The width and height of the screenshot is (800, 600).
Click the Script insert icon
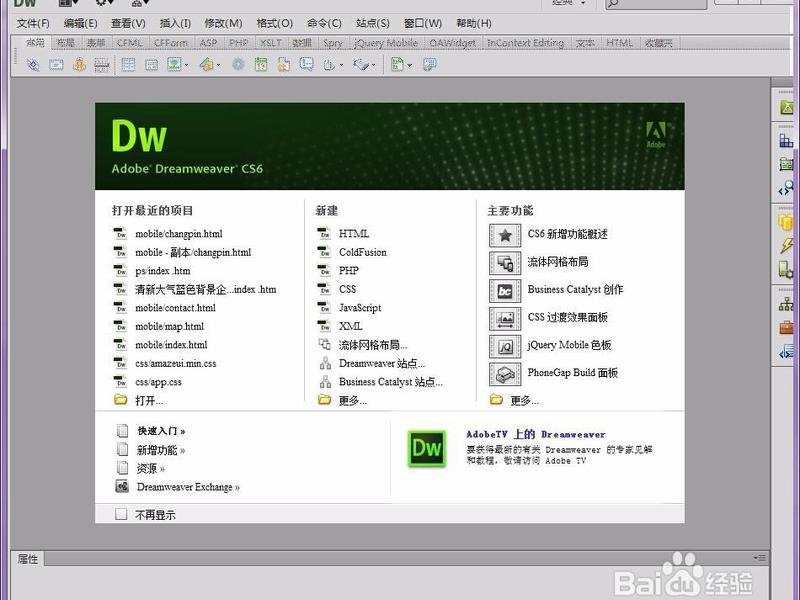pos(361,65)
